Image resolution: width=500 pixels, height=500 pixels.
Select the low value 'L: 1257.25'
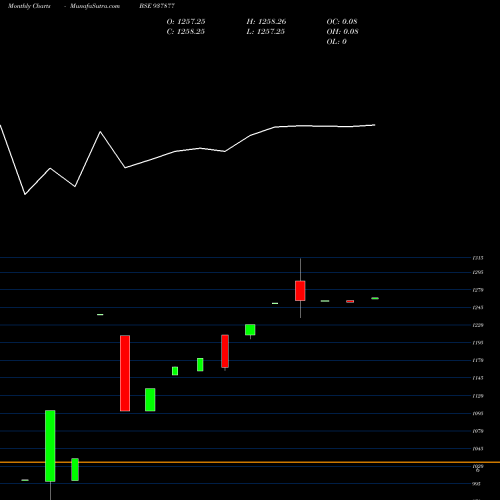coord(266,31)
